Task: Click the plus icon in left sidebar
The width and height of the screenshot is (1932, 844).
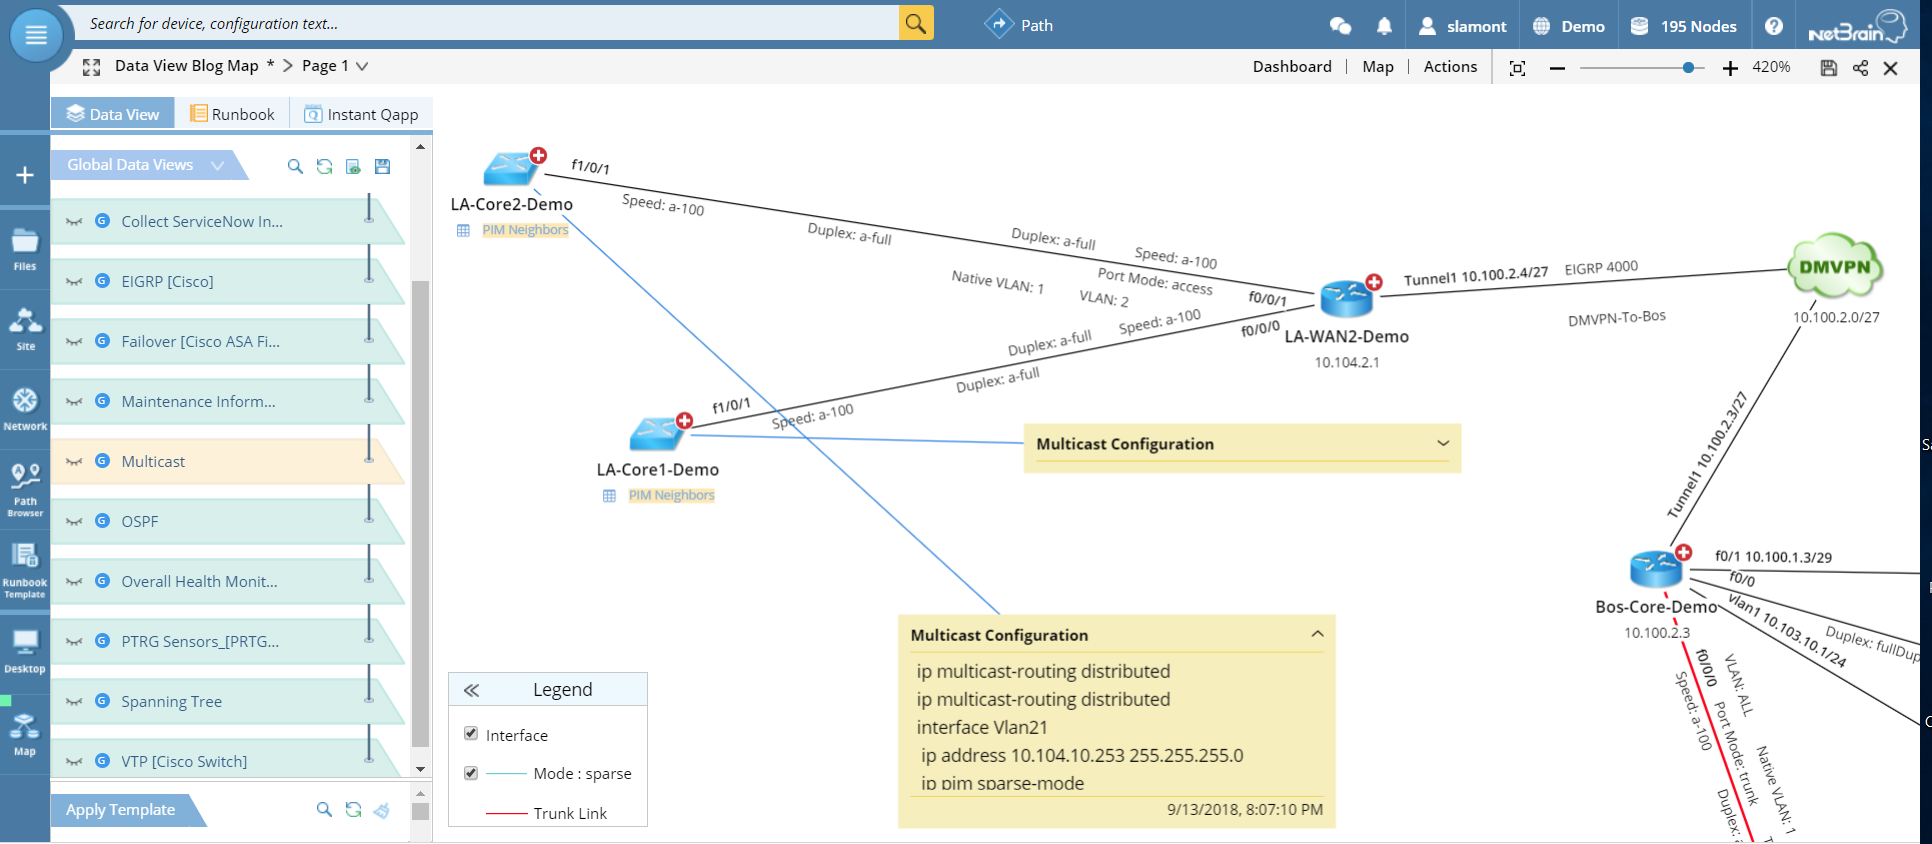Action: point(25,175)
